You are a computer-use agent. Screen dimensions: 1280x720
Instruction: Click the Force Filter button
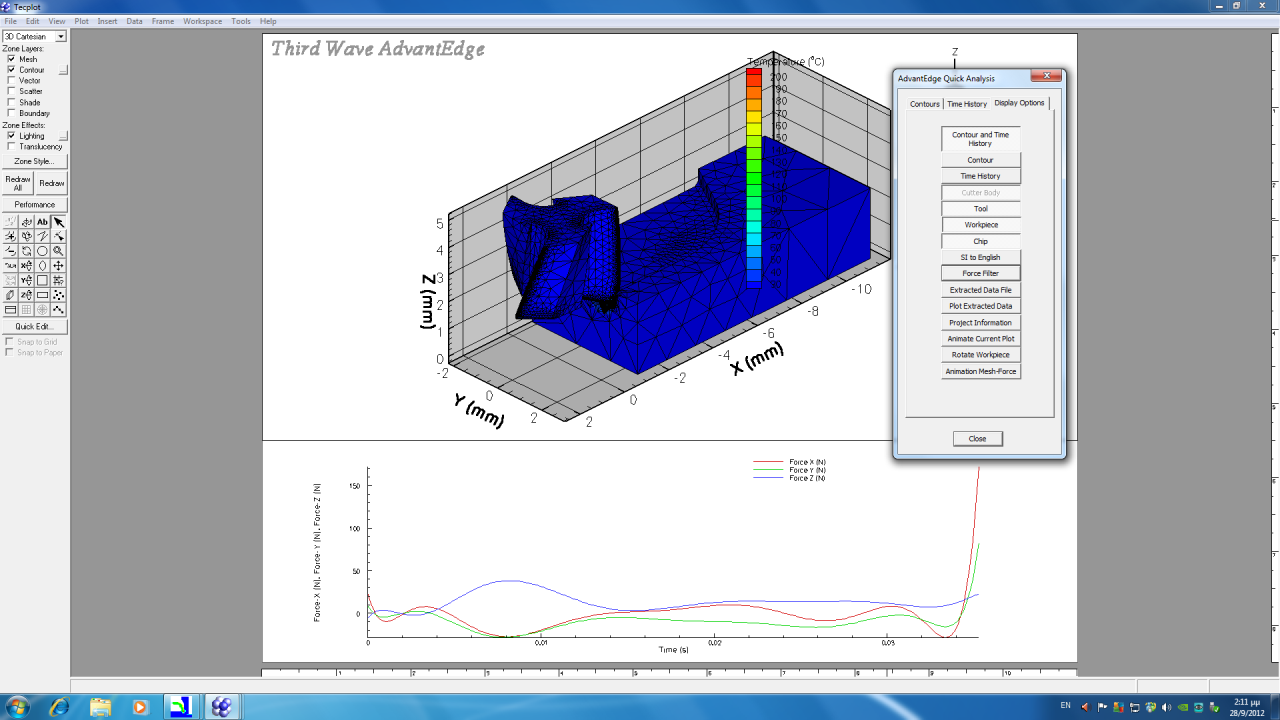pos(980,273)
